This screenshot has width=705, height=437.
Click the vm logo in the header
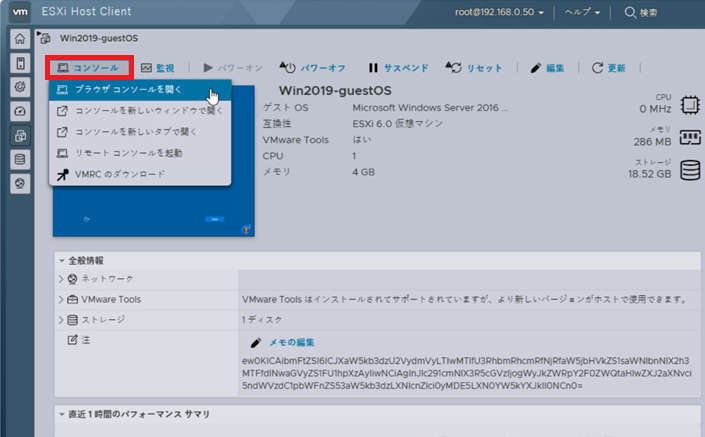click(19, 13)
